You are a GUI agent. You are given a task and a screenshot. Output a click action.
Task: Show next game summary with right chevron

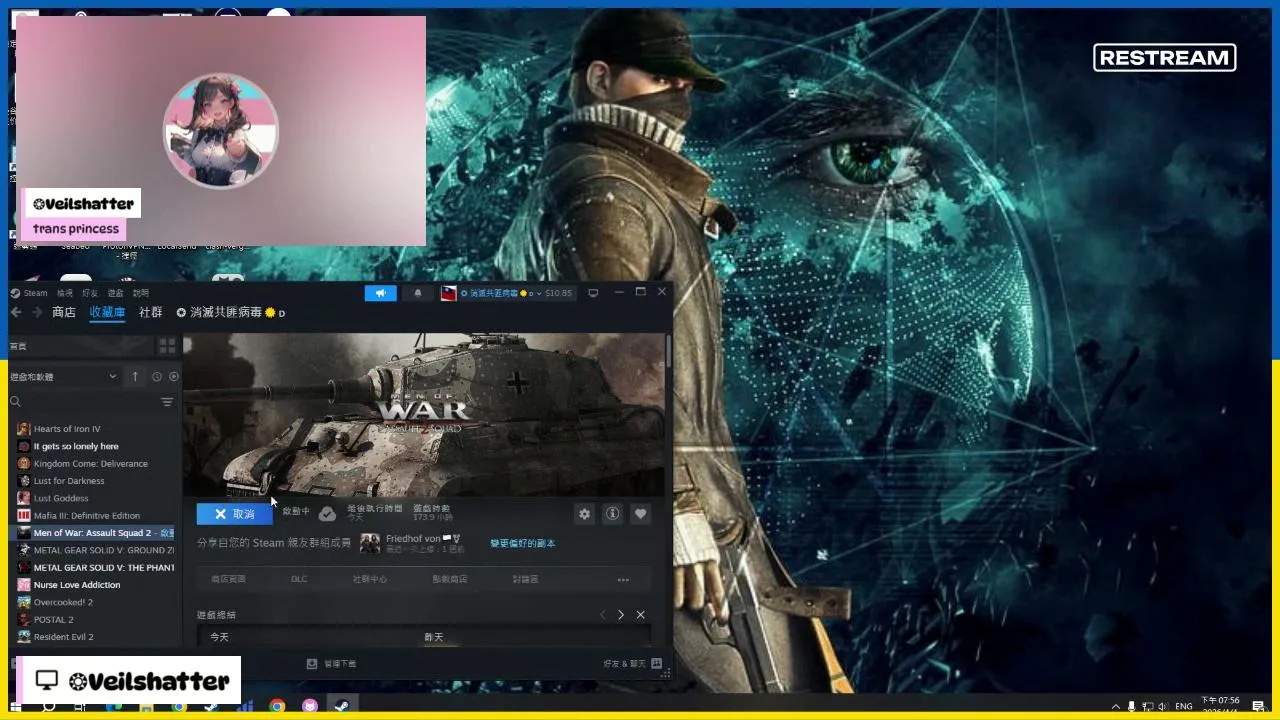click(621, 614)
